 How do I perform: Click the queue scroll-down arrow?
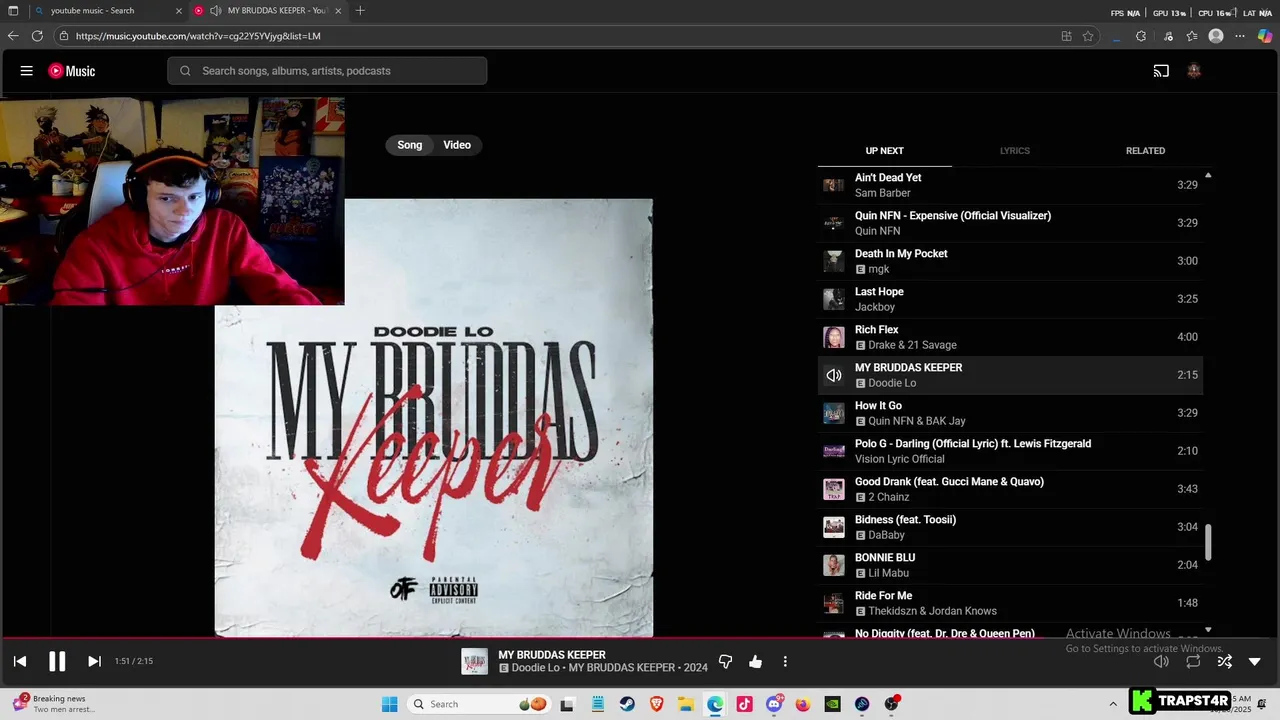click(x=1208, y=630)
